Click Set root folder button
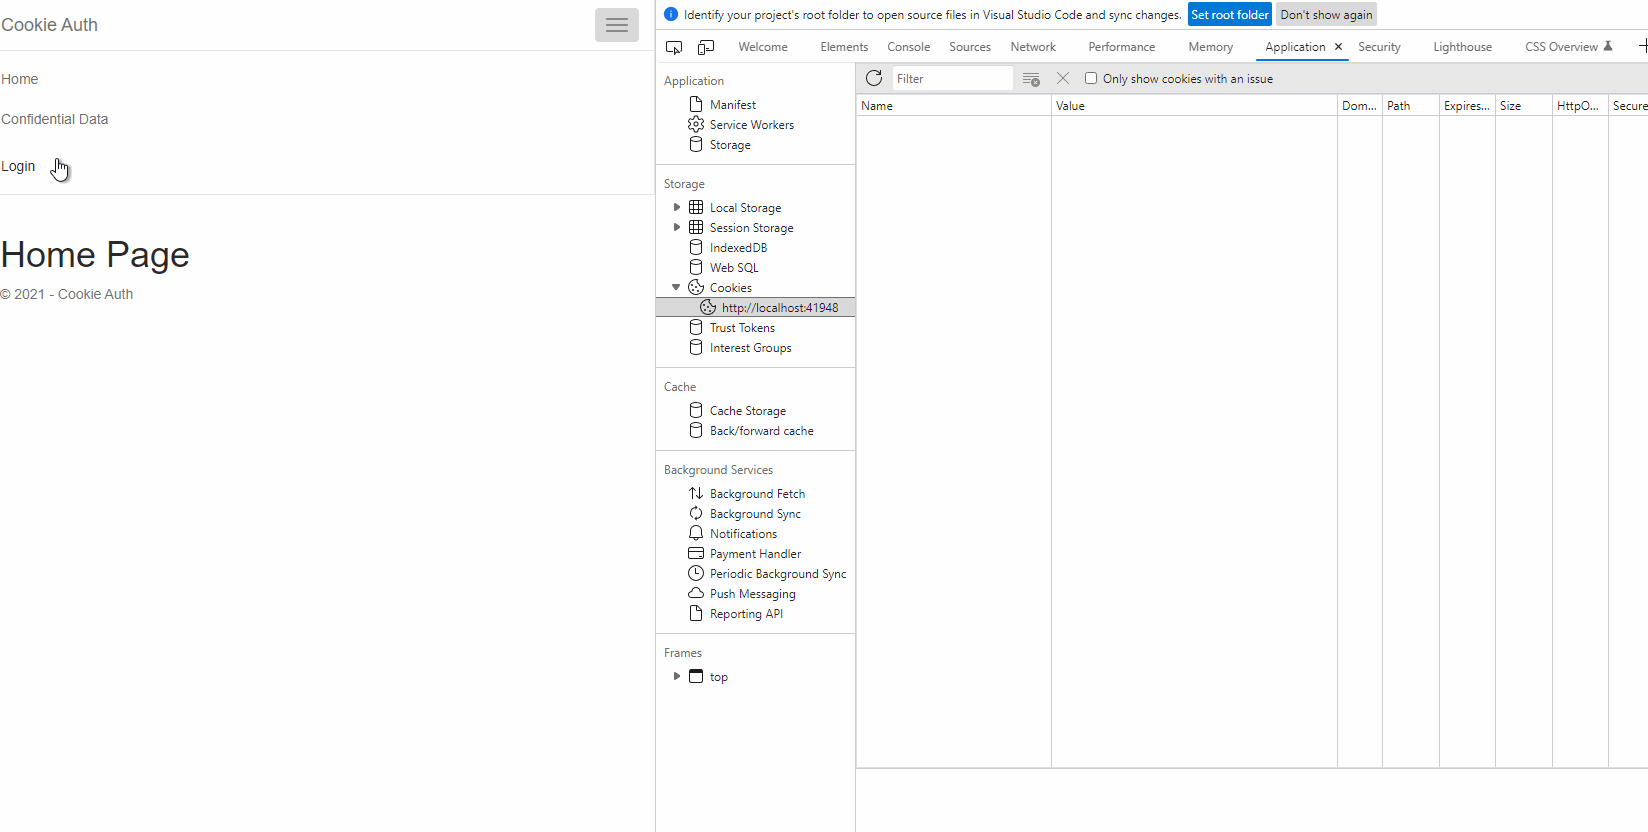Viewport: 1648px width, 832px height. 1229,14
